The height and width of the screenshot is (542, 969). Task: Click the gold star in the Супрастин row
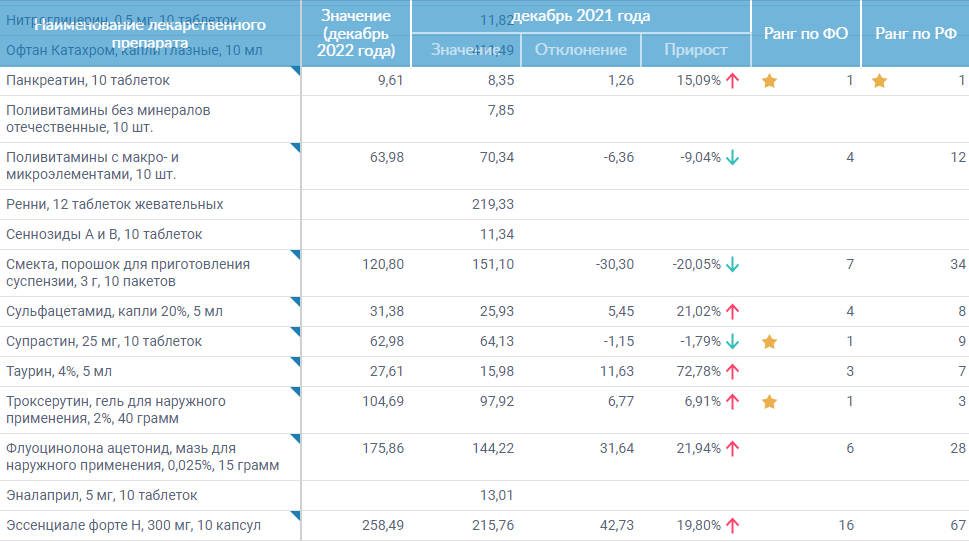769,342
